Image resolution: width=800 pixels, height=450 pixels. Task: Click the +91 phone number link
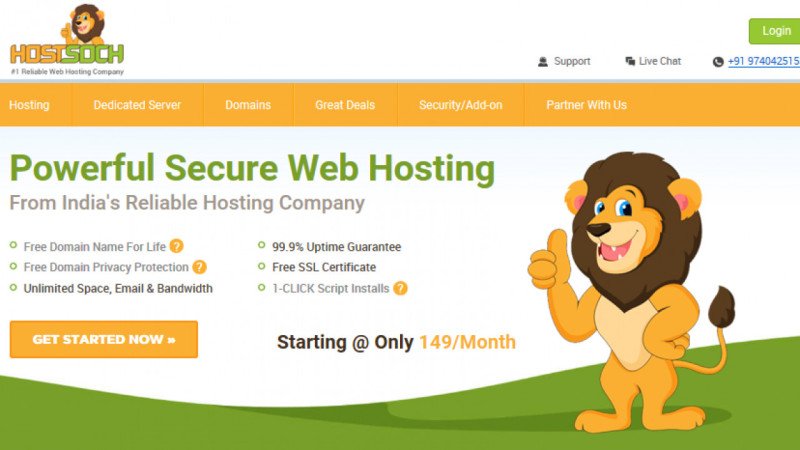click(x=764, y=61)
